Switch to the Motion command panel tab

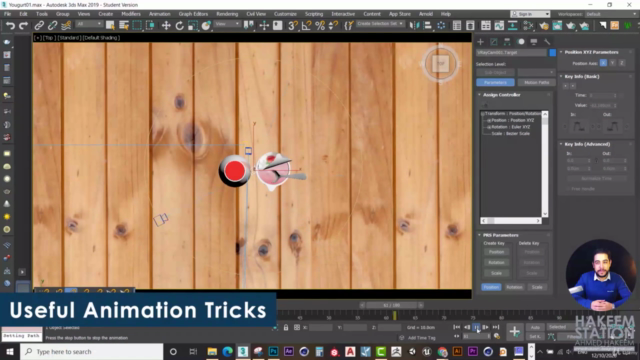[x=521, y=42]
